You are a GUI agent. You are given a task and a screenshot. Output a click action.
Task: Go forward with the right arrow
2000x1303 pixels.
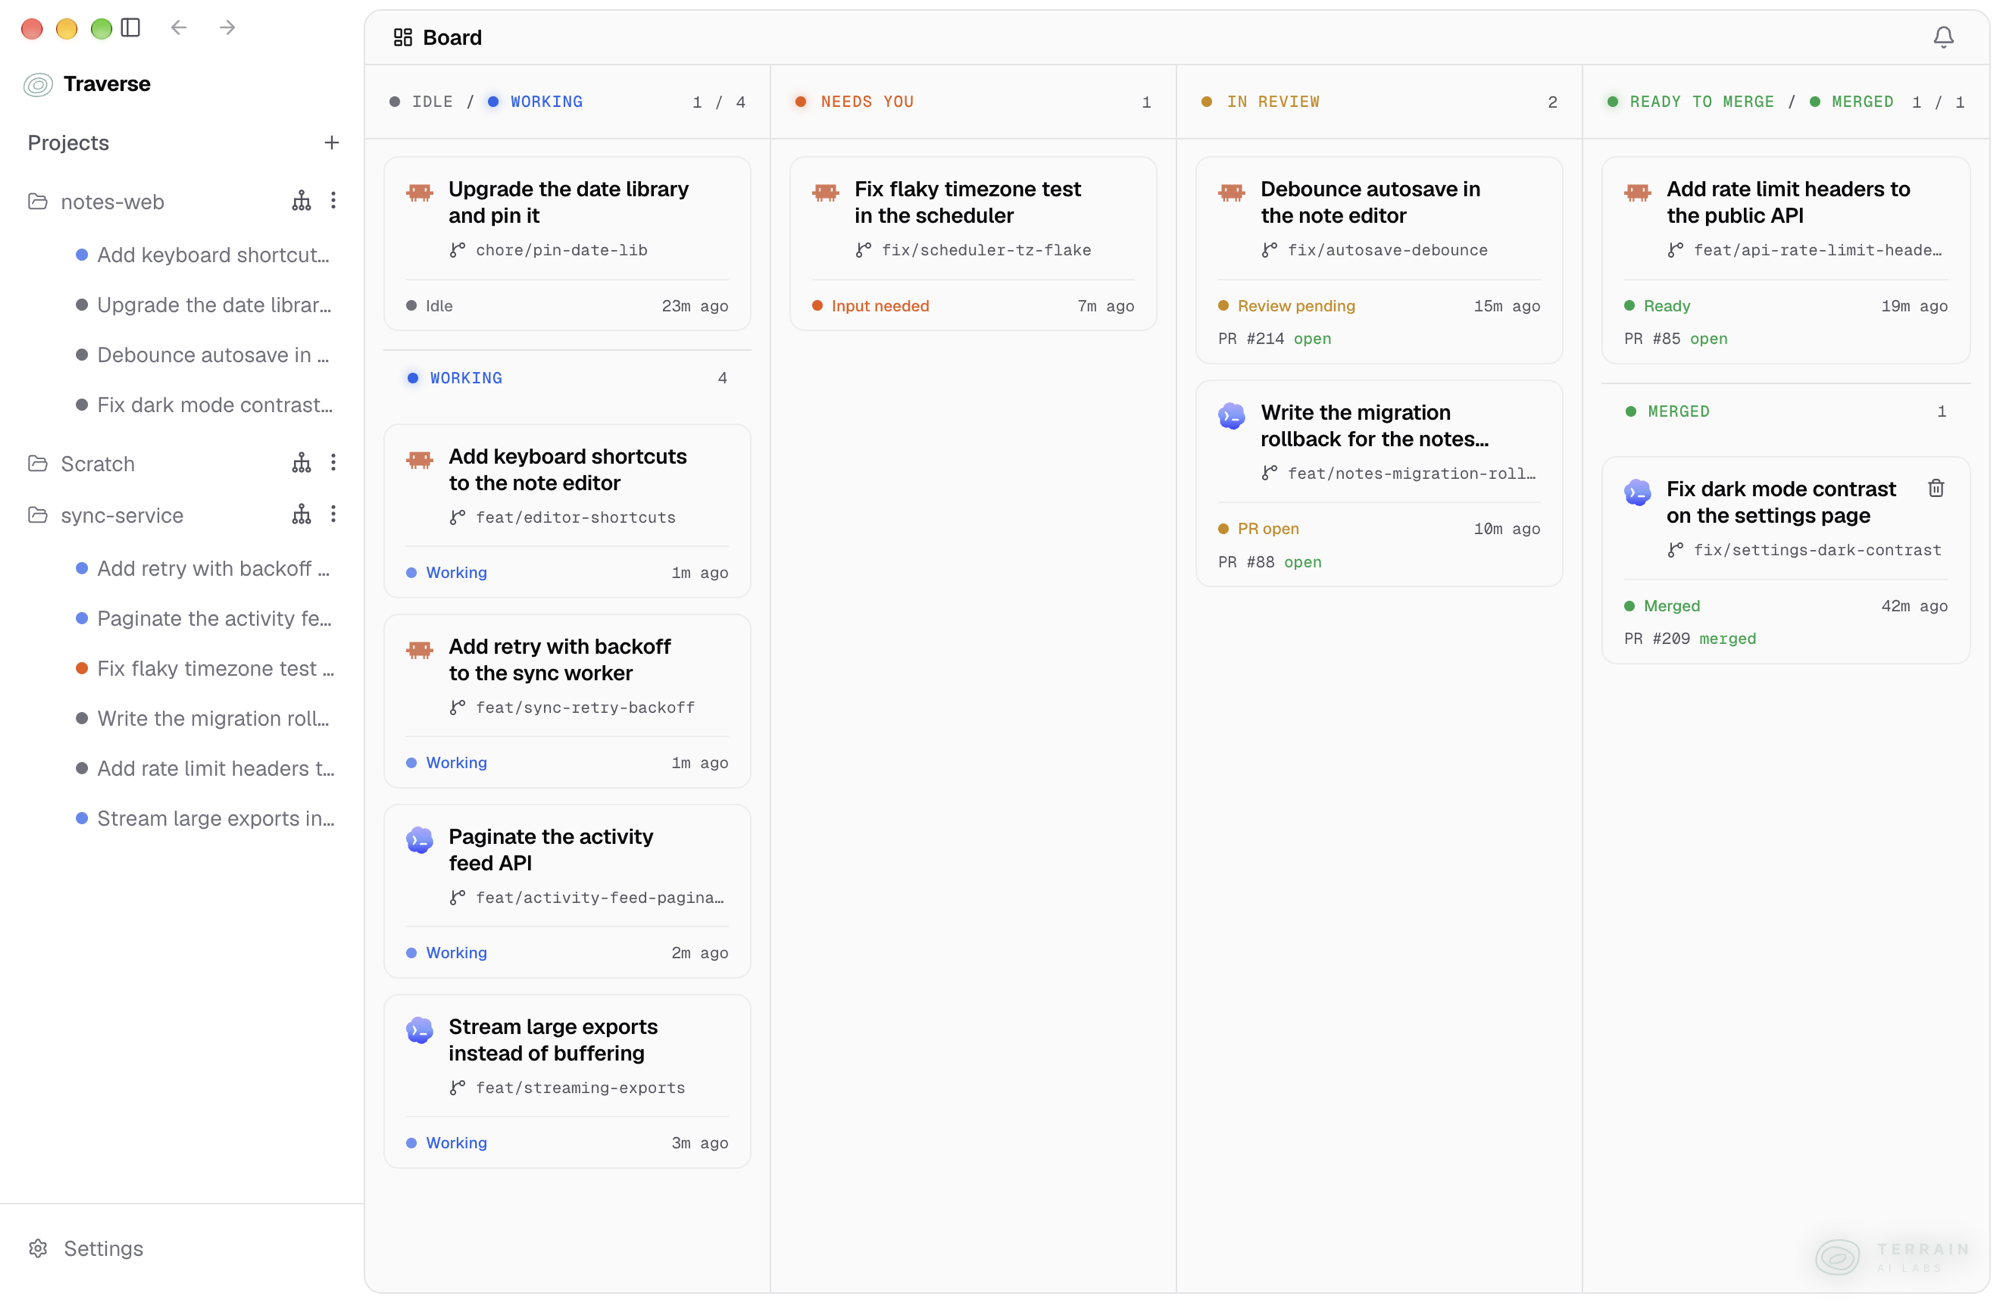pos(227,28)
